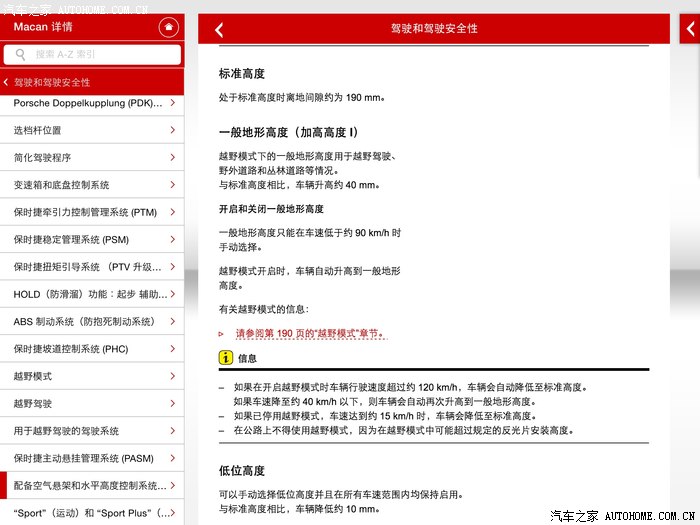Click red triangle before 请参阅第 190 页
700x525 pixels.
(222, 334)
